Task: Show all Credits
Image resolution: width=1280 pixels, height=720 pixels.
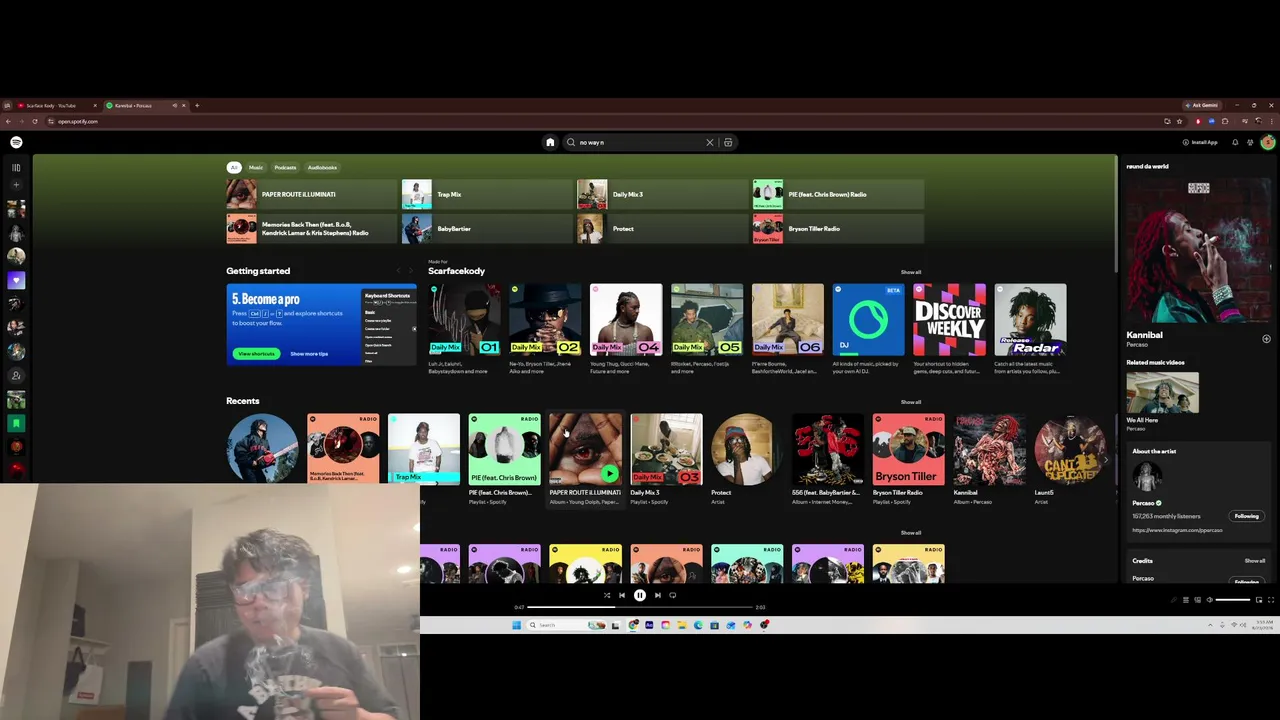Action: pyautogui.click(x=1255, y=561)
